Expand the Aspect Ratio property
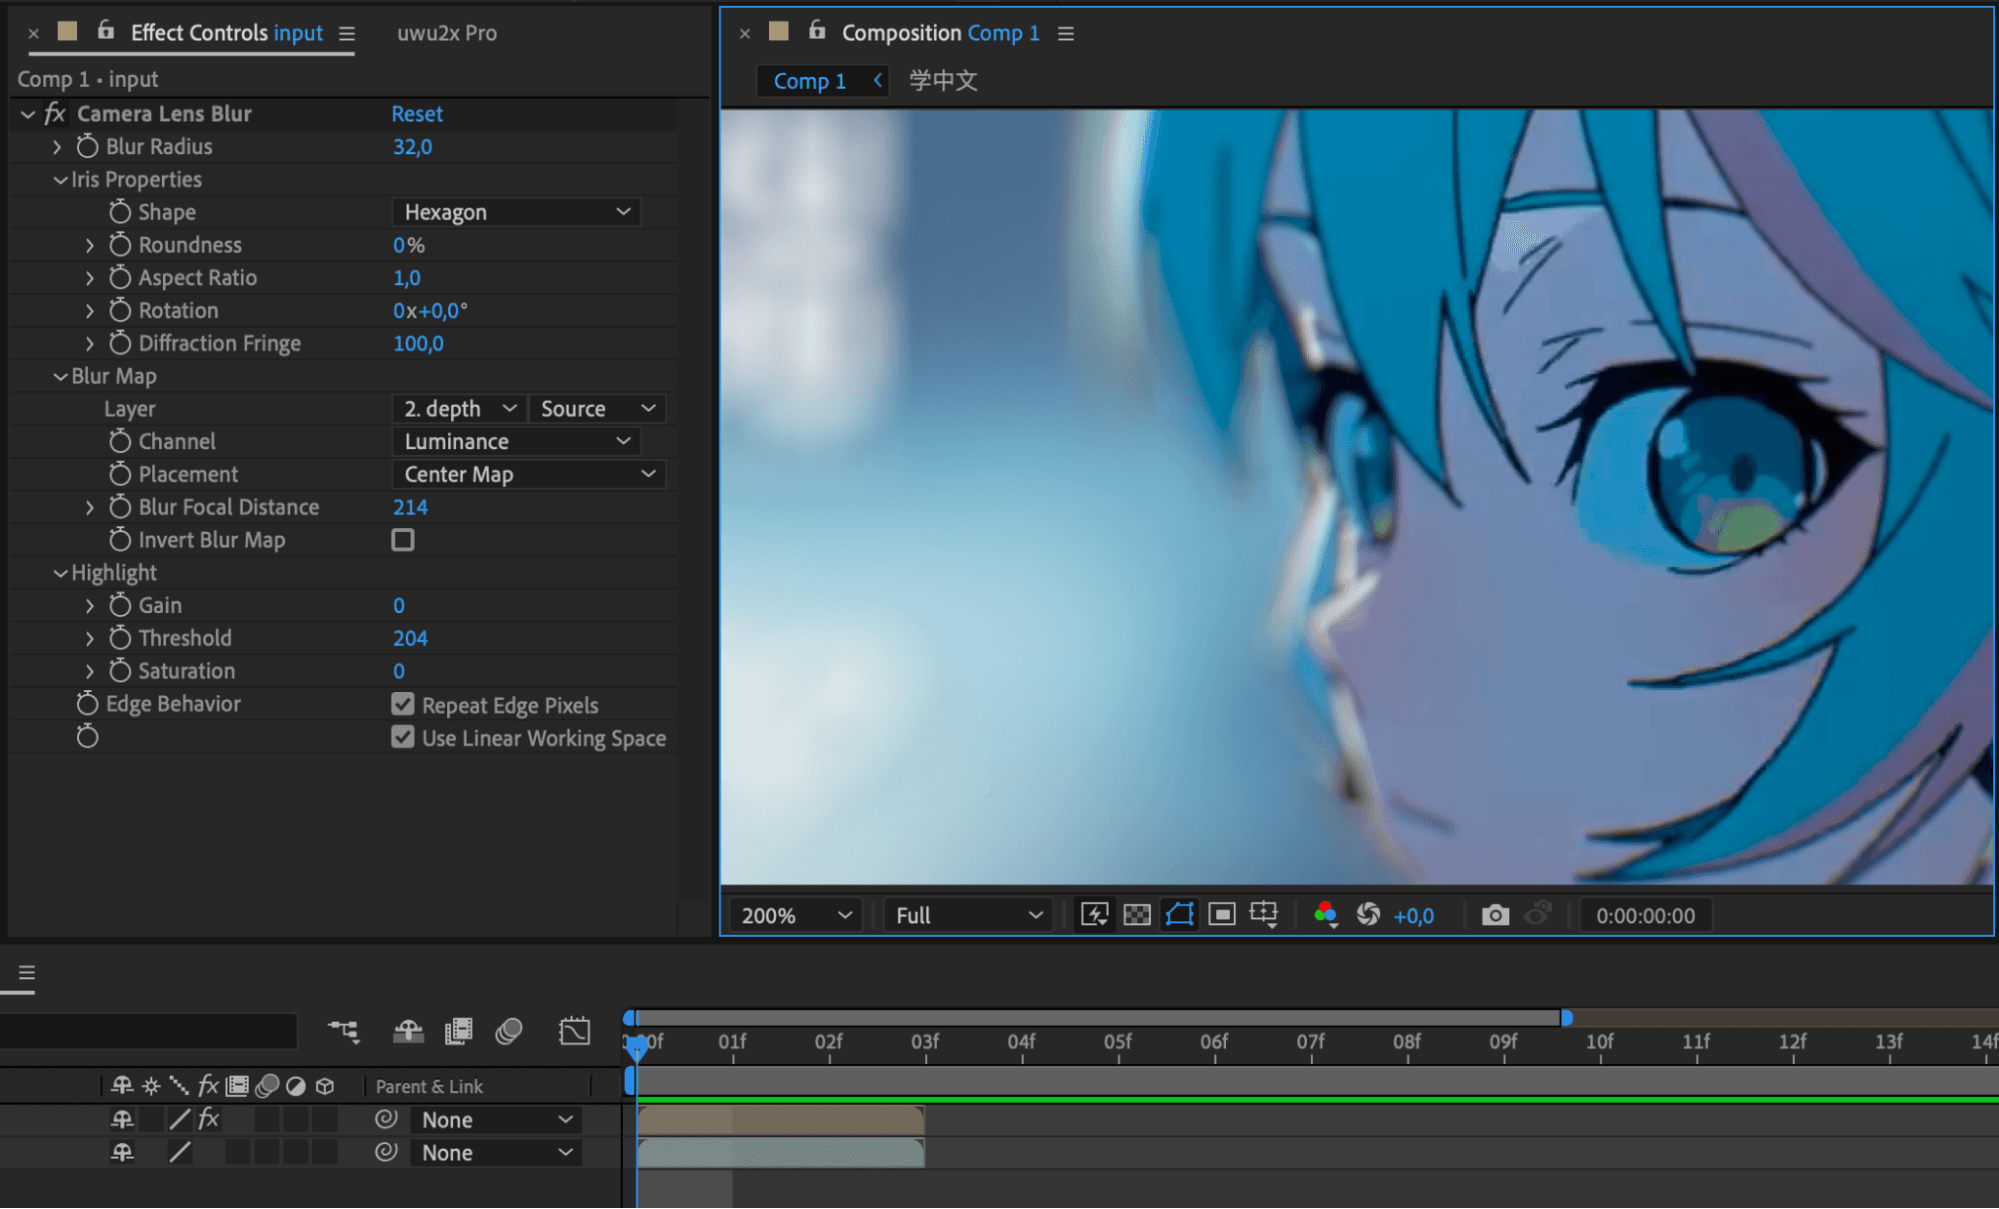The image size is (1999, 1209). point(90,278)
